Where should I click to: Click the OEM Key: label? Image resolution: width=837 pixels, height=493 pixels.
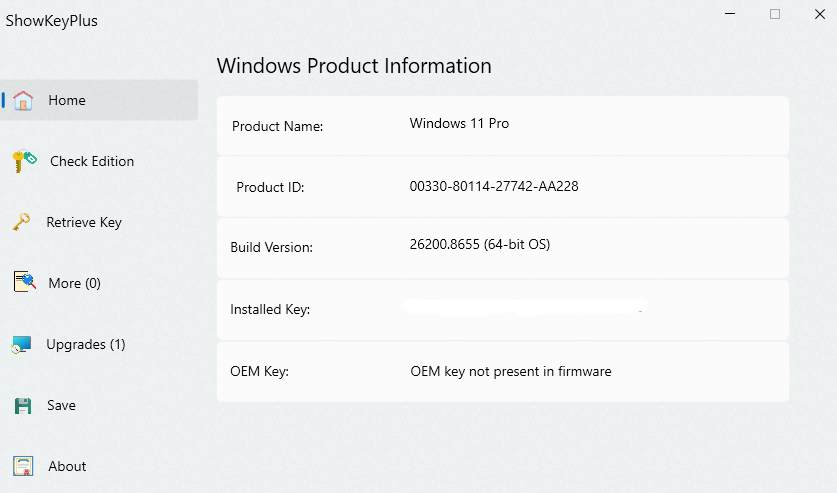tap(259, 371)
